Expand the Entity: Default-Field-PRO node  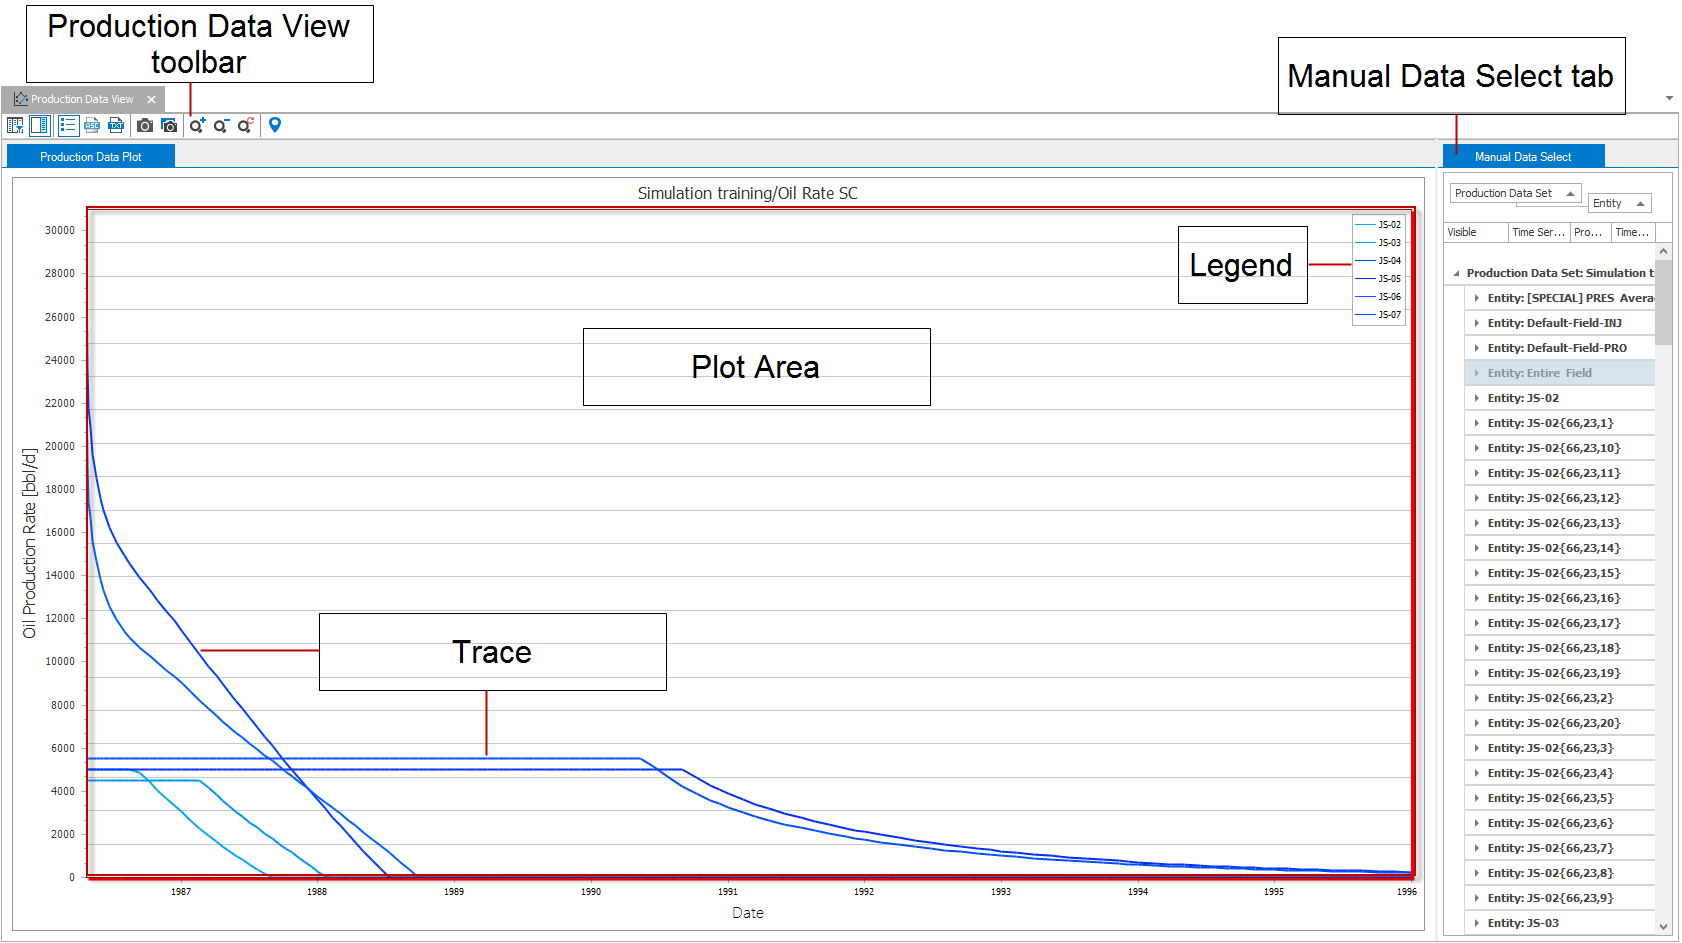1476,348
